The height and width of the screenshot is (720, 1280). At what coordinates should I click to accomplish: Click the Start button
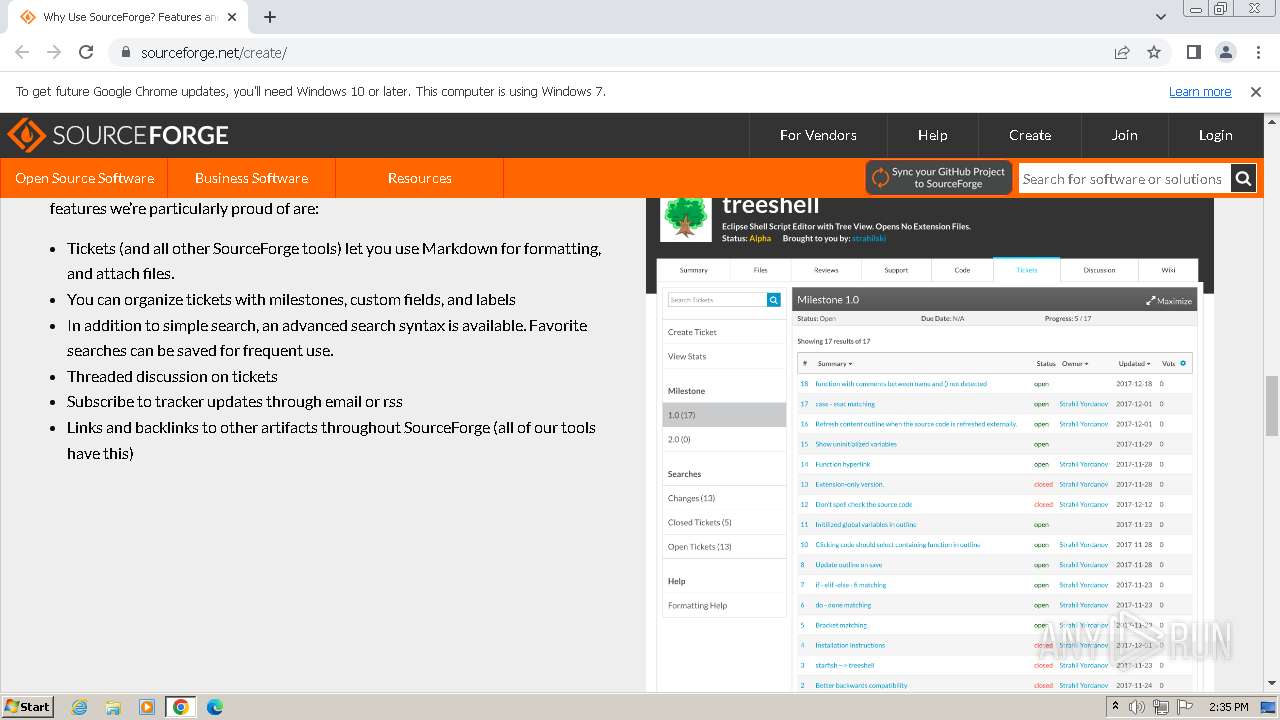pyautogui.click(x=28, y=707)
